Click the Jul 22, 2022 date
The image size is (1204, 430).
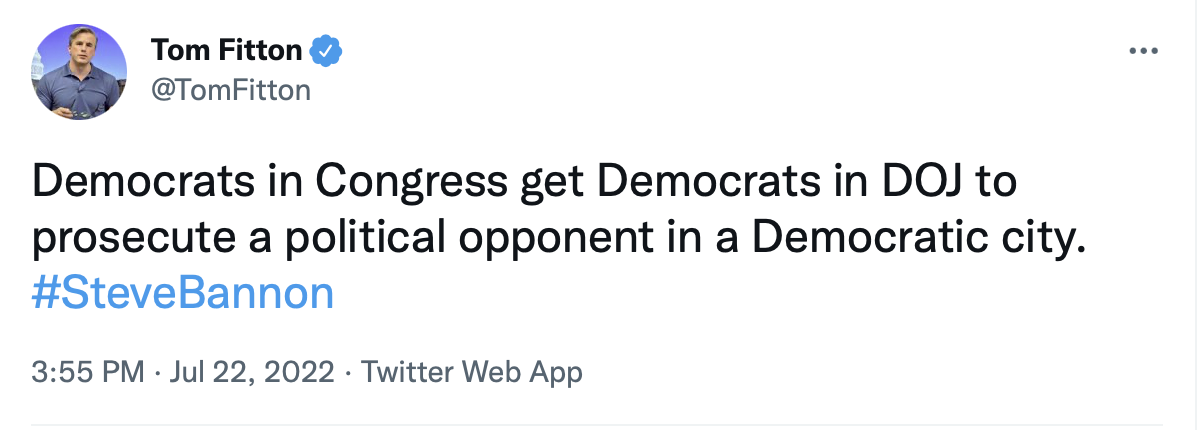(x=252, y=373)
